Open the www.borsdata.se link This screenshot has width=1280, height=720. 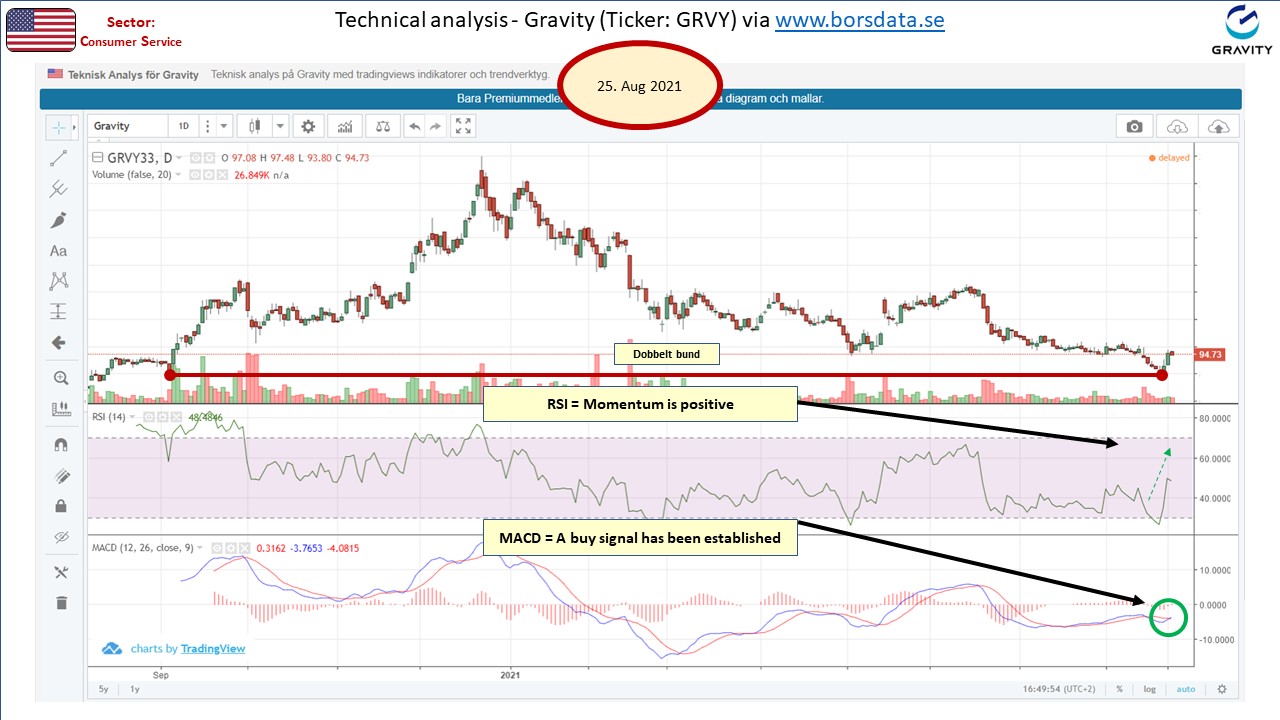(859, 20)
